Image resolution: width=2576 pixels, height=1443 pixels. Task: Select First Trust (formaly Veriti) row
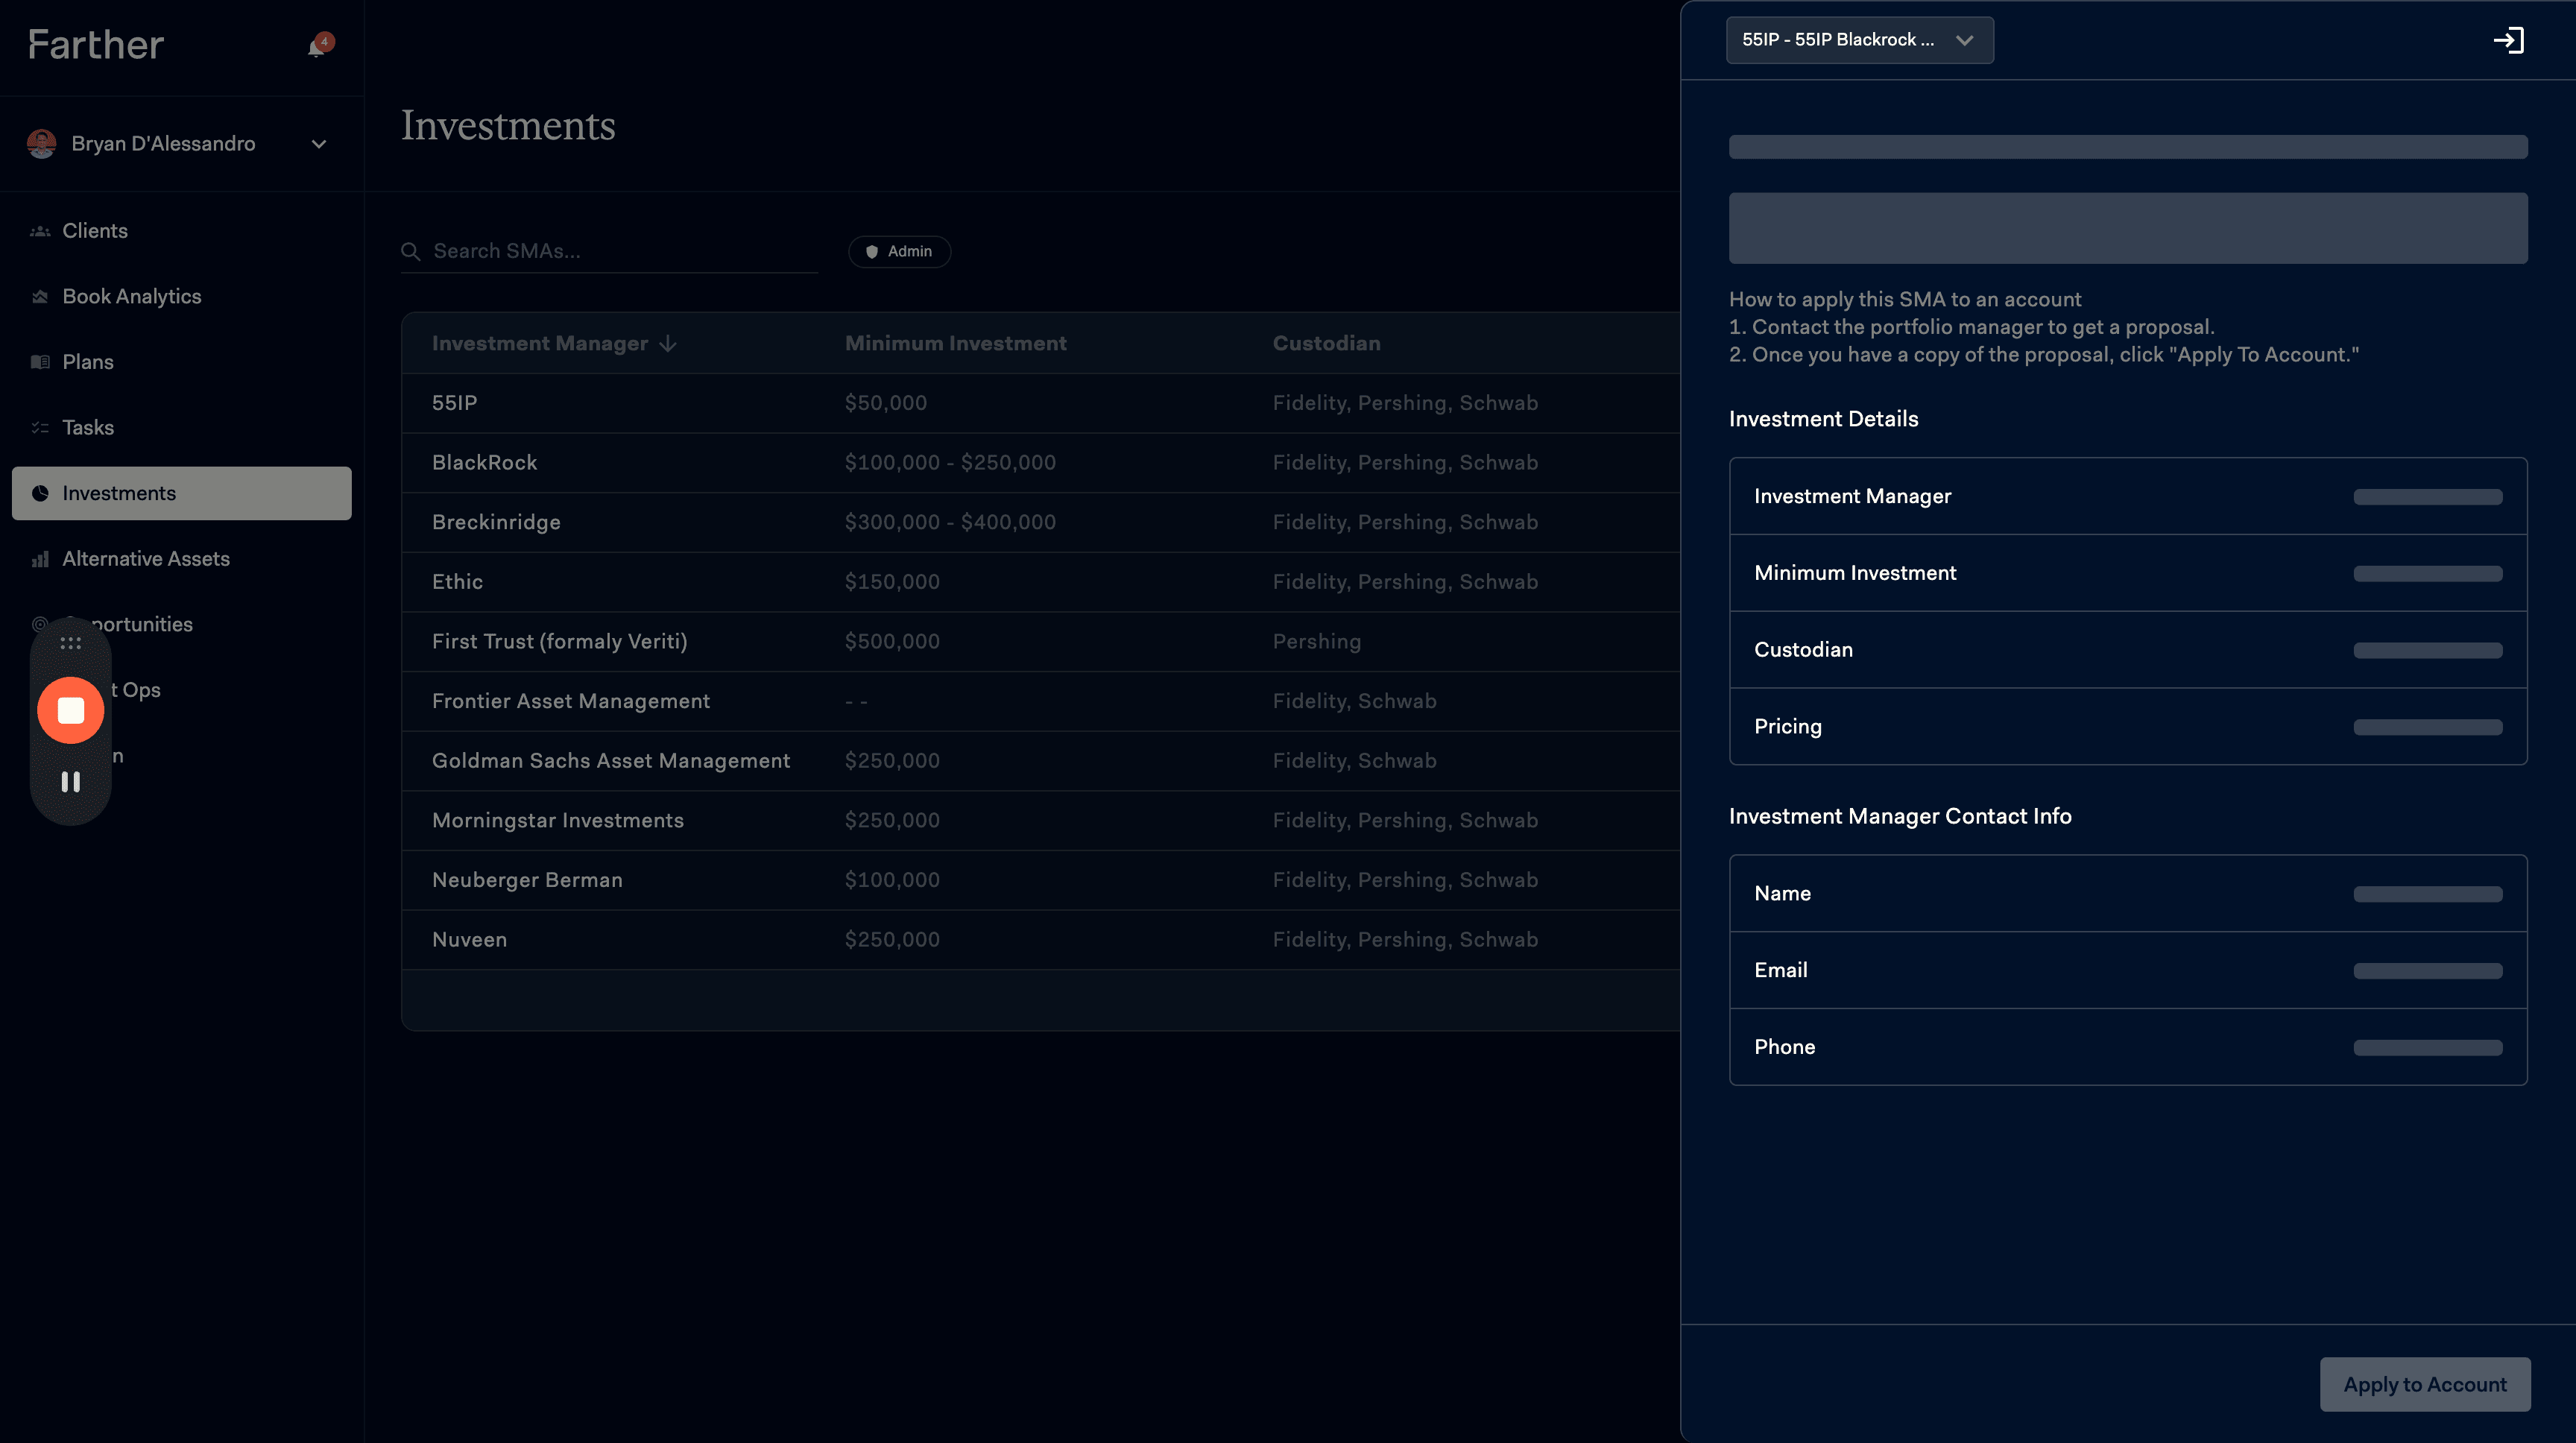[1040, 641]
